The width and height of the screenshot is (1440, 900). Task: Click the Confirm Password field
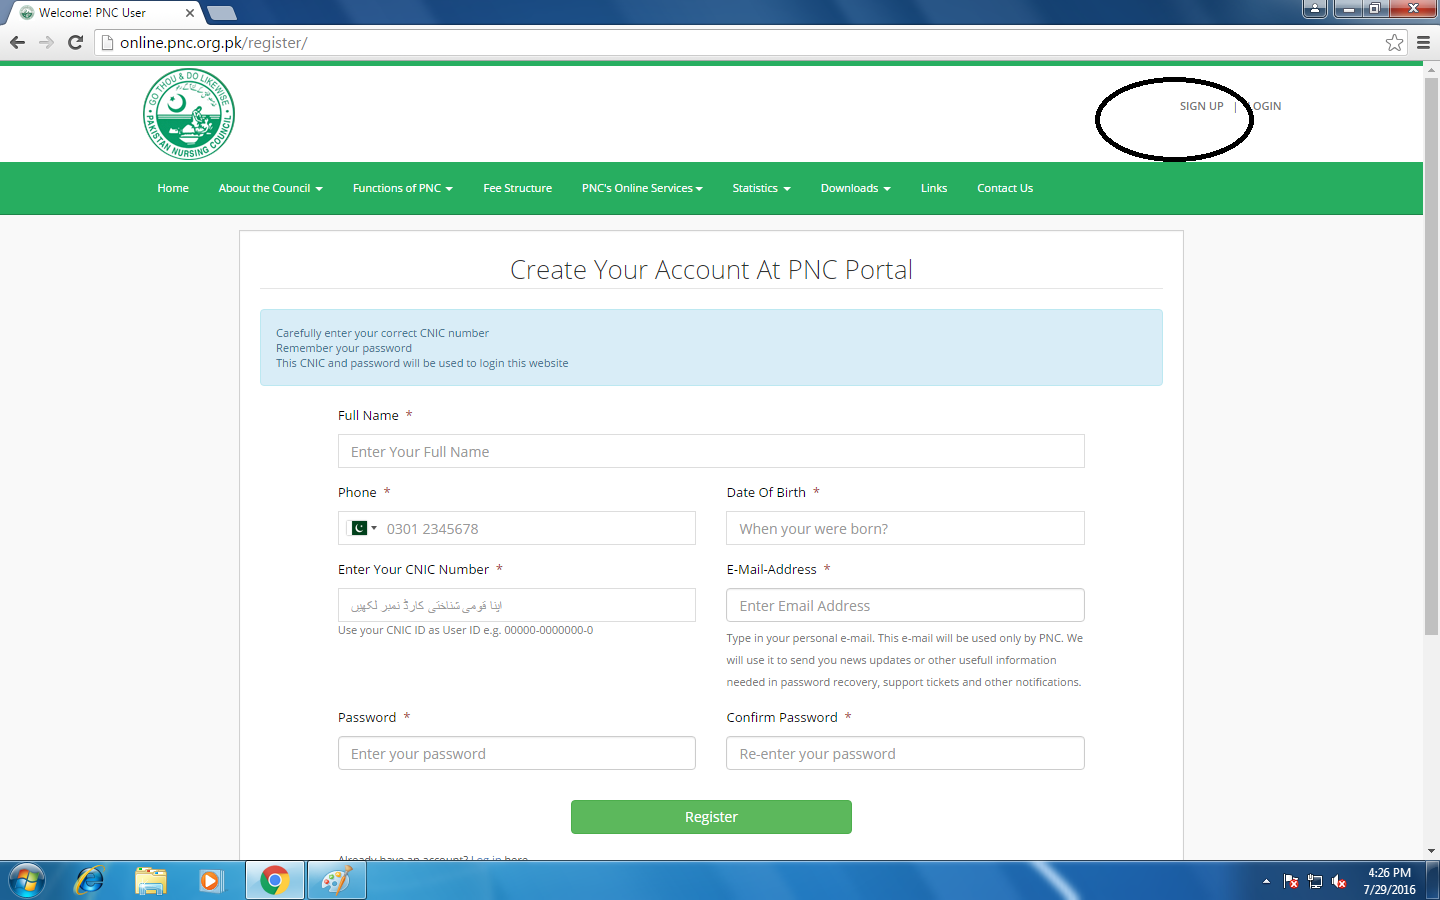905,753
